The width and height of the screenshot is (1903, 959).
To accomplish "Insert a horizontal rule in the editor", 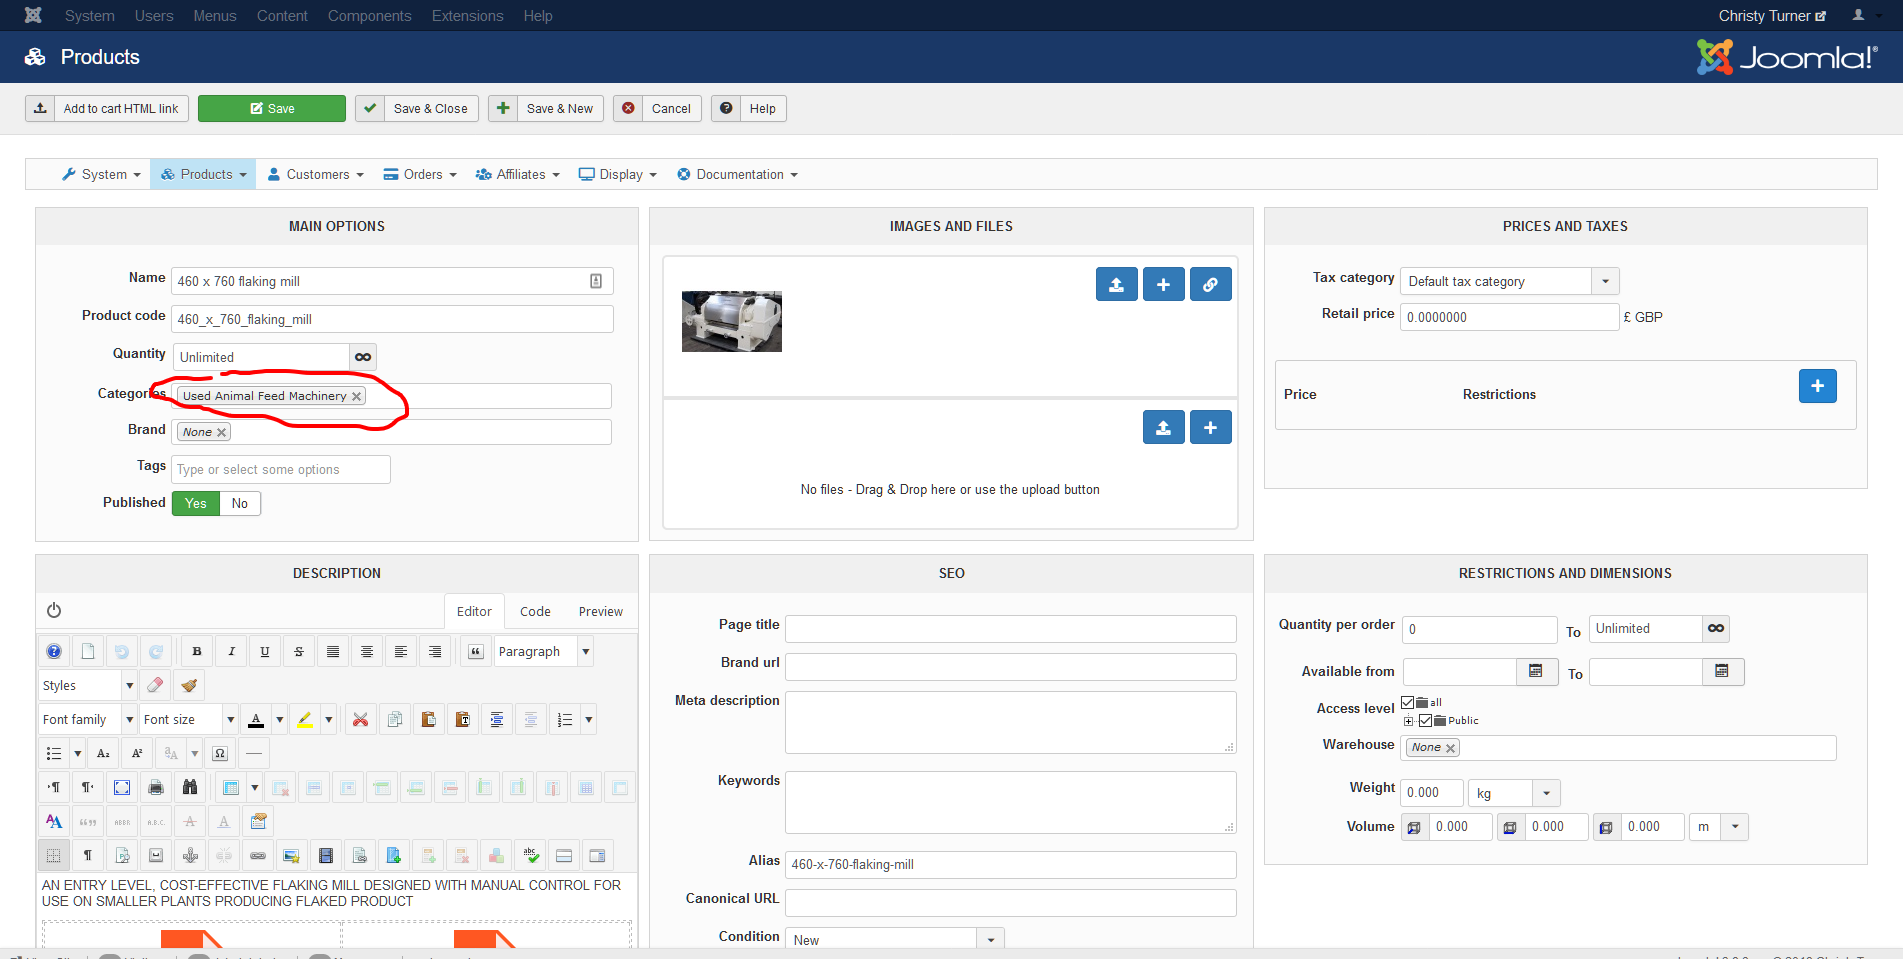I will 255,754.
